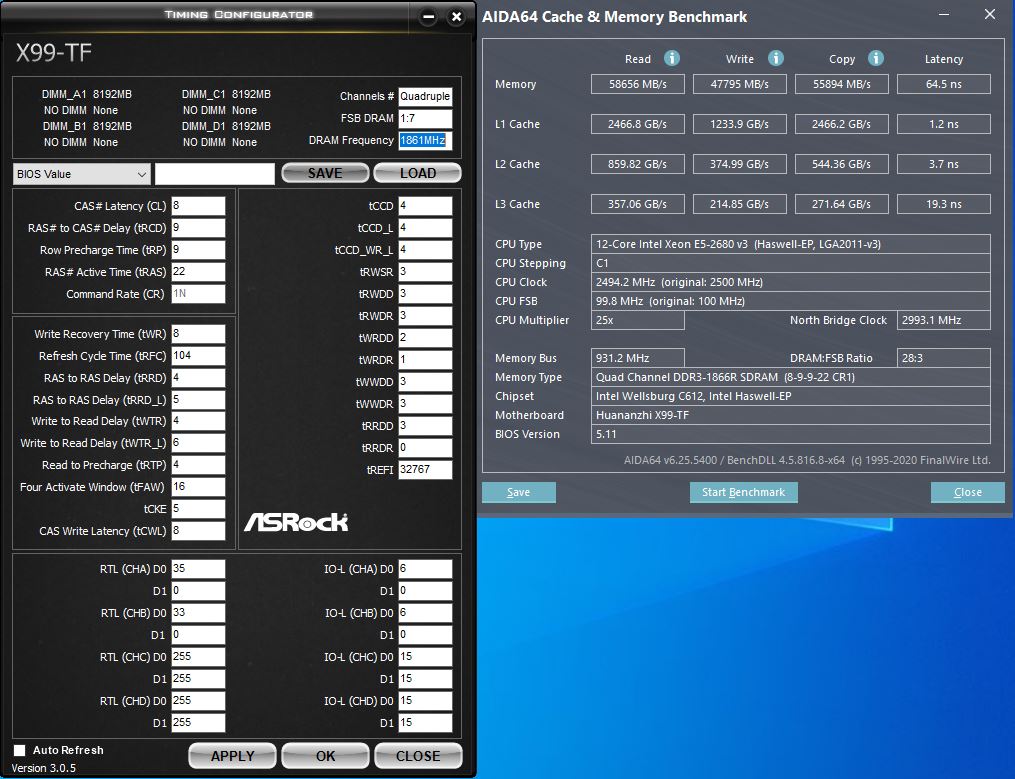
Task: Click the Memory Latency value 64.5 ns
Action: pos(944,84)
